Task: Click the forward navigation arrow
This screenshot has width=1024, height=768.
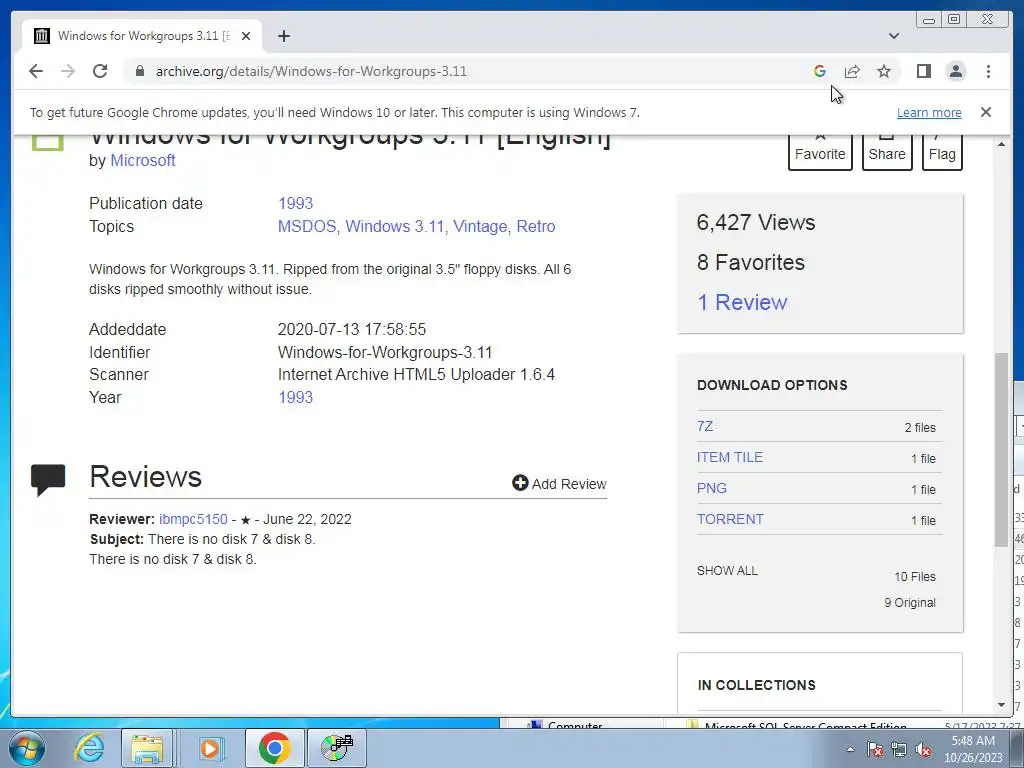Action: [x=68, y=71]
